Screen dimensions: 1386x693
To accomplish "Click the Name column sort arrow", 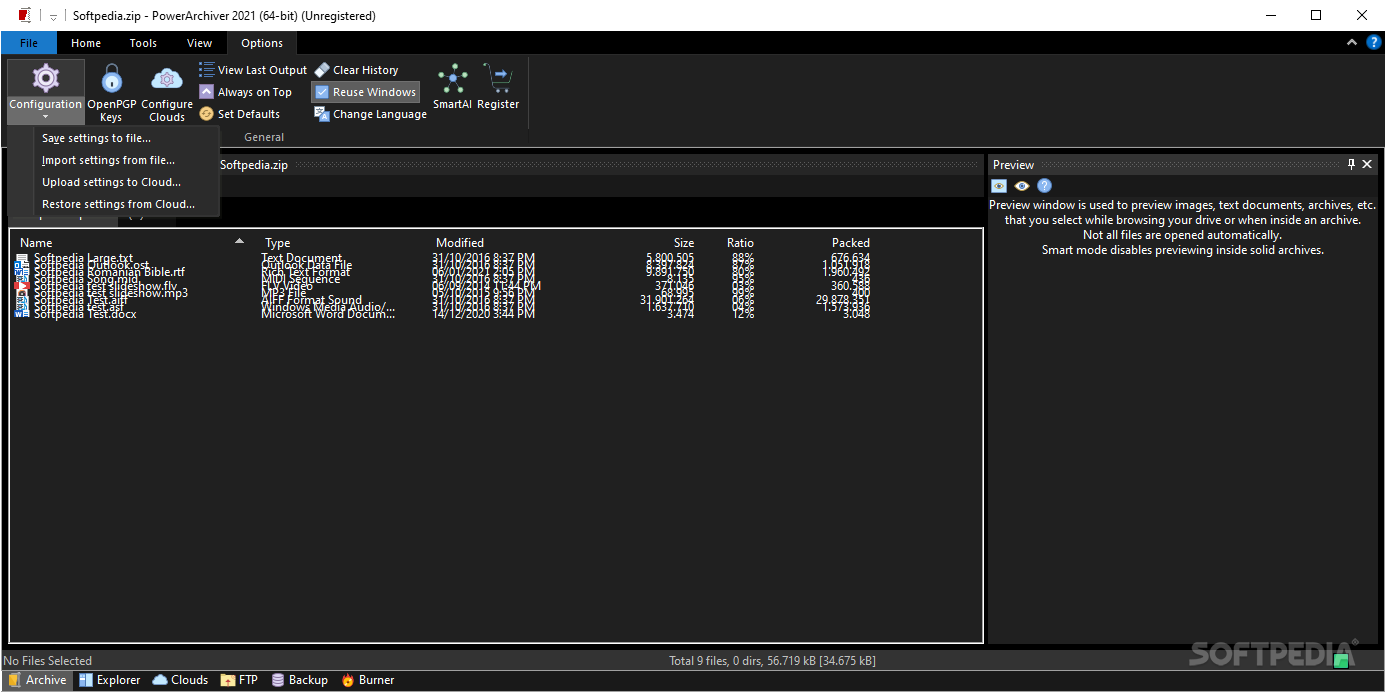I will (239, 241).
